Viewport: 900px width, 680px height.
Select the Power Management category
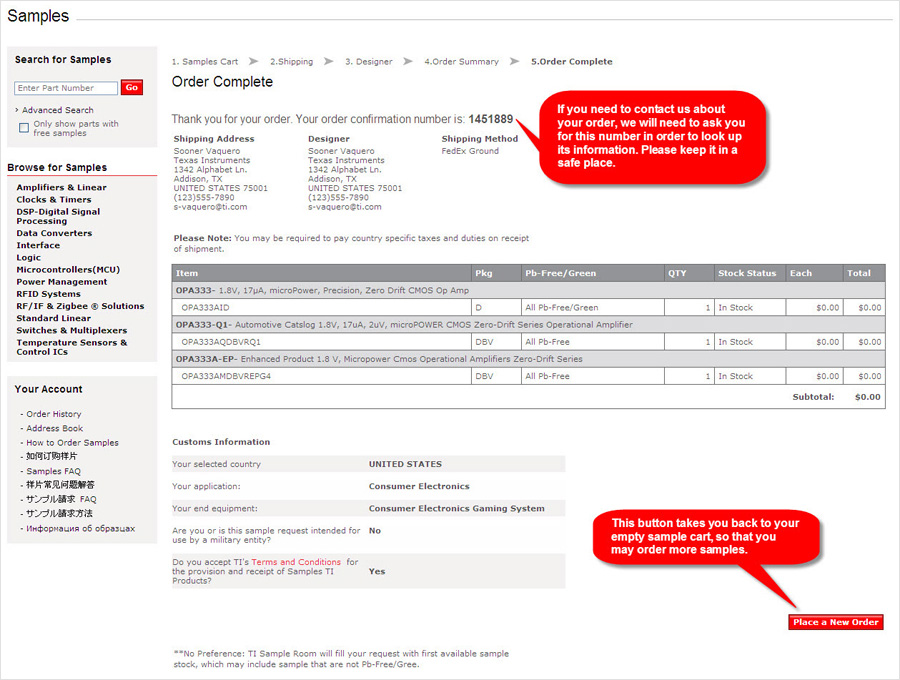coord(62,282)
